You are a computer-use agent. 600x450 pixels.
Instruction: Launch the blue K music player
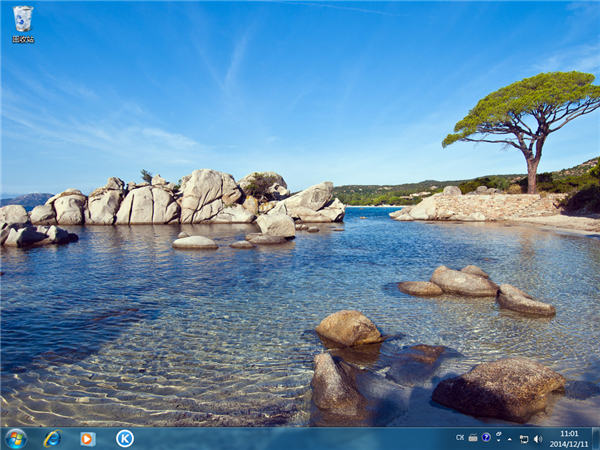tap(124, 438)
